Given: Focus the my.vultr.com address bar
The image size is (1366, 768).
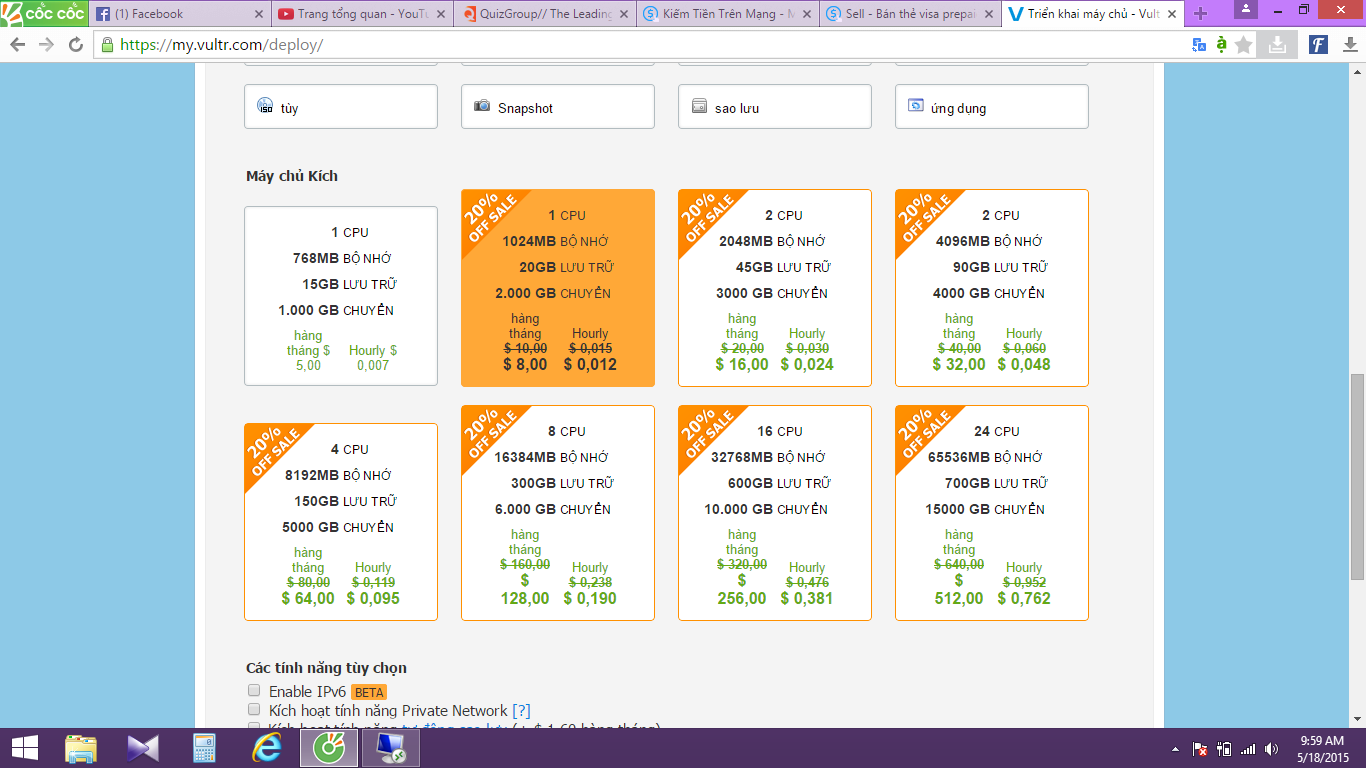Looking at the screenshot, I should pyautogui.click(x=640, y=45).
